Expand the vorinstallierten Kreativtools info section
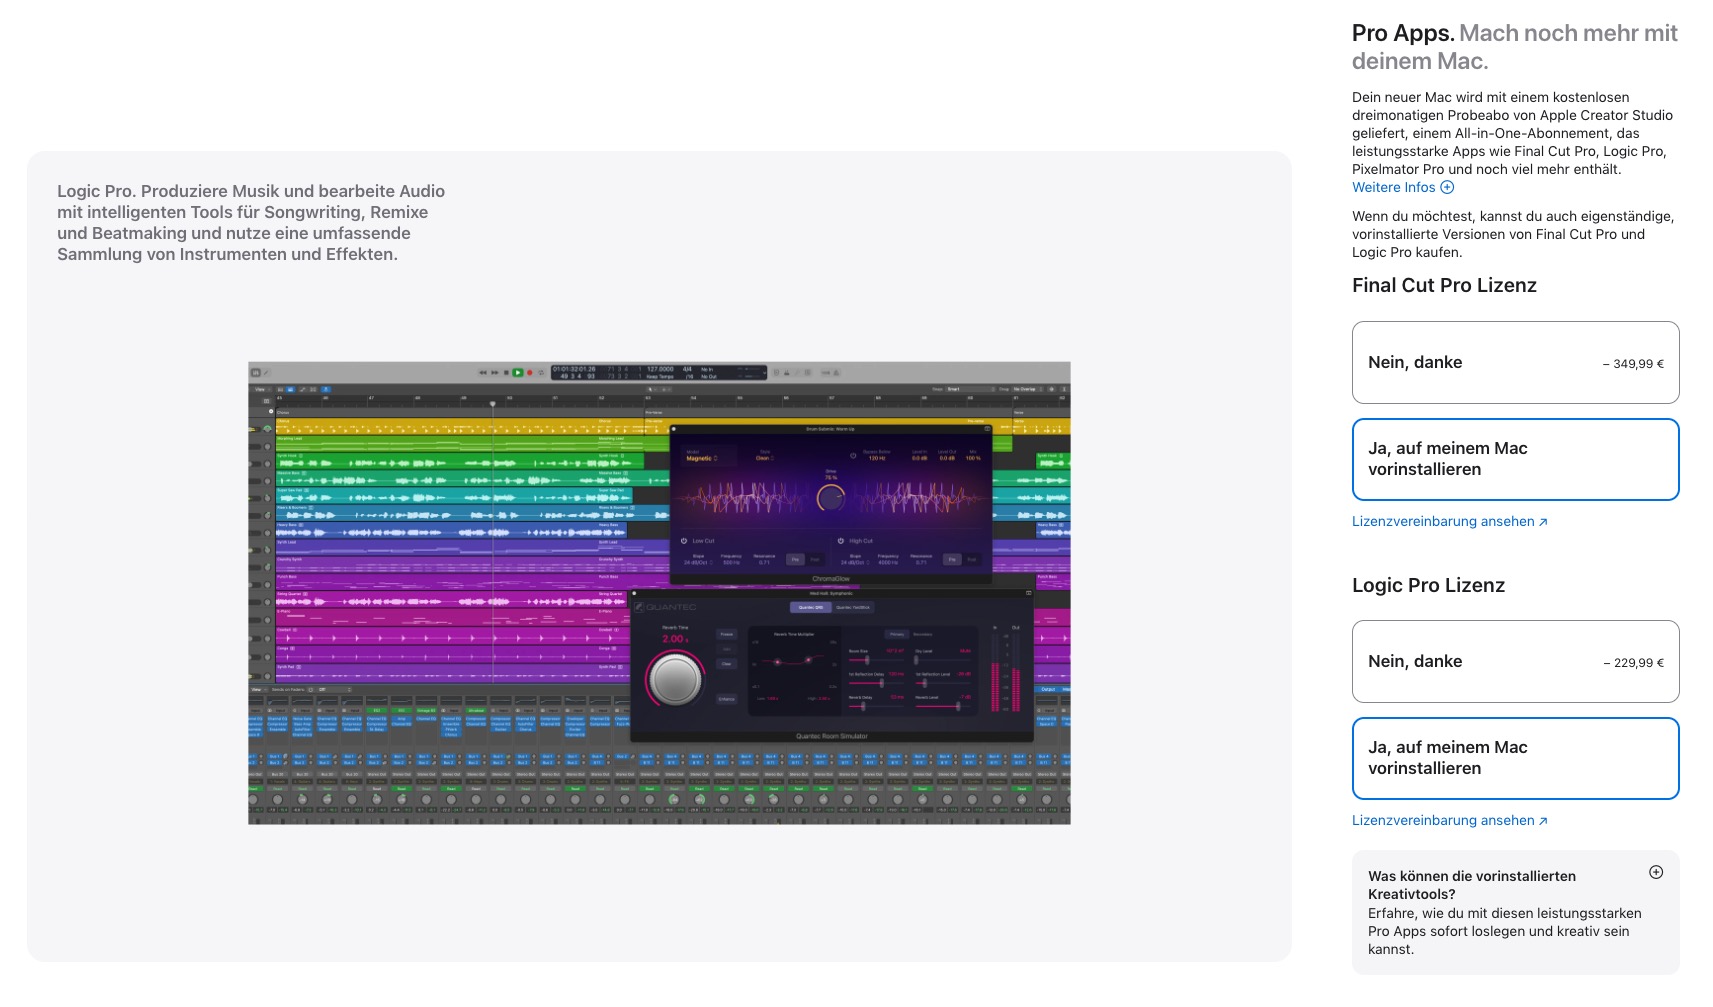This screenshot has height=1007, width=1713. (1656, 872)
